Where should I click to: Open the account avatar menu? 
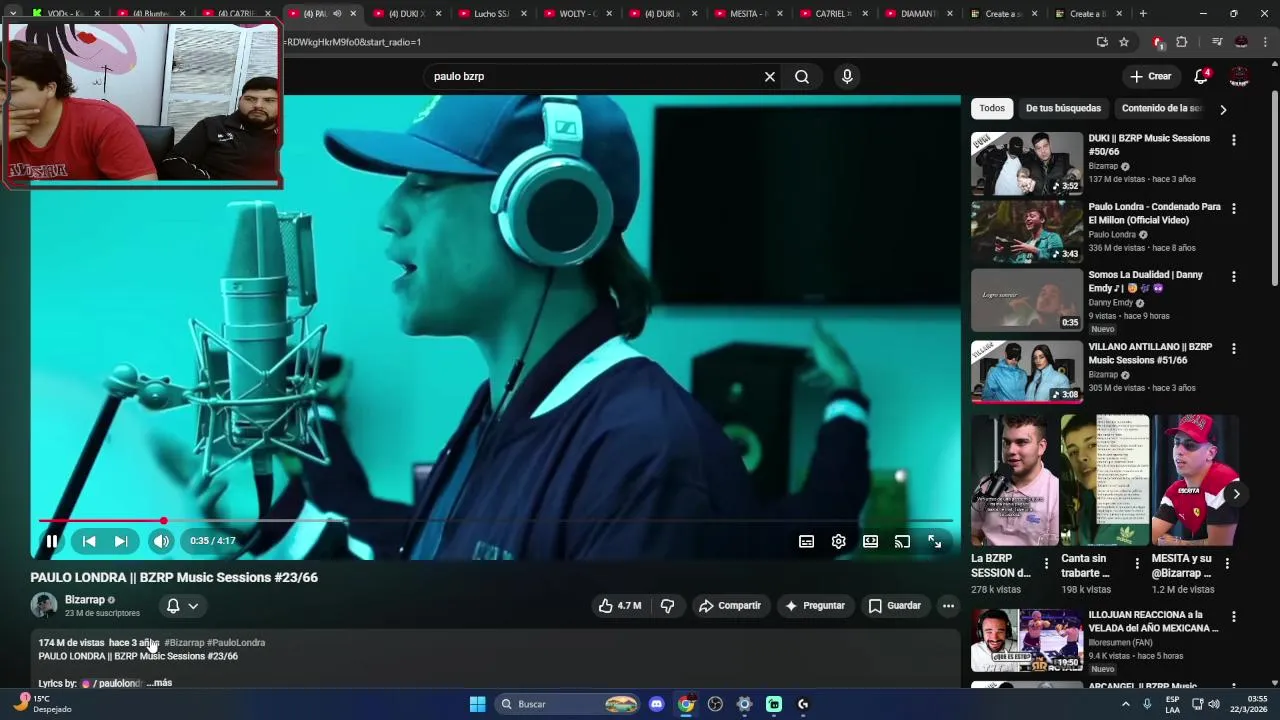pos(1239,77)
